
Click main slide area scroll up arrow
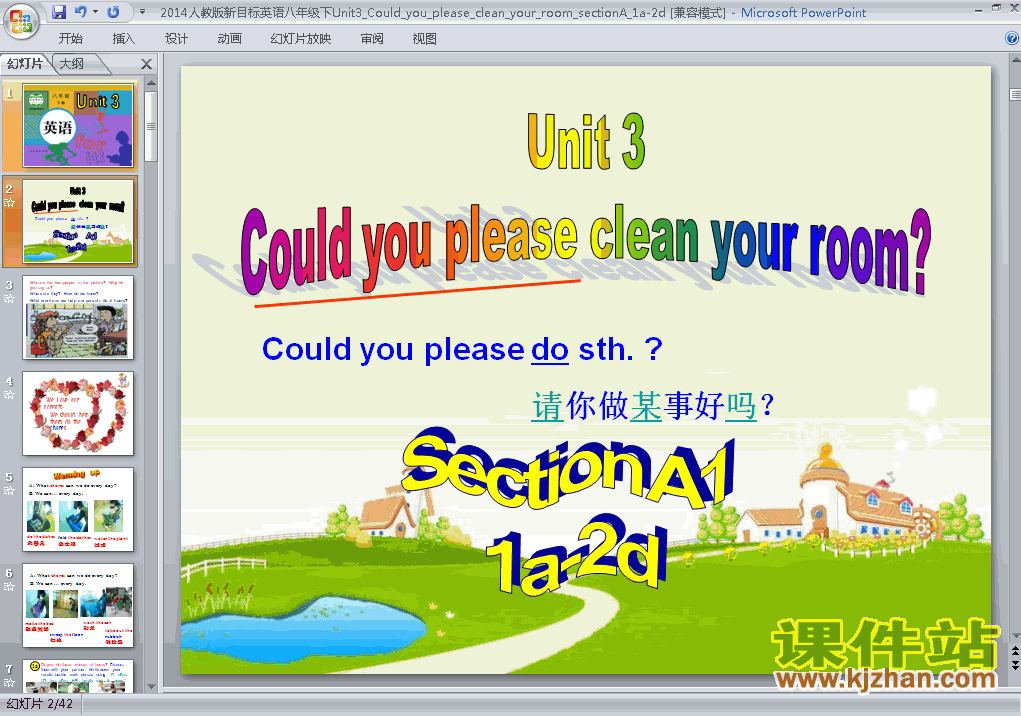(x=1015, y=60)
